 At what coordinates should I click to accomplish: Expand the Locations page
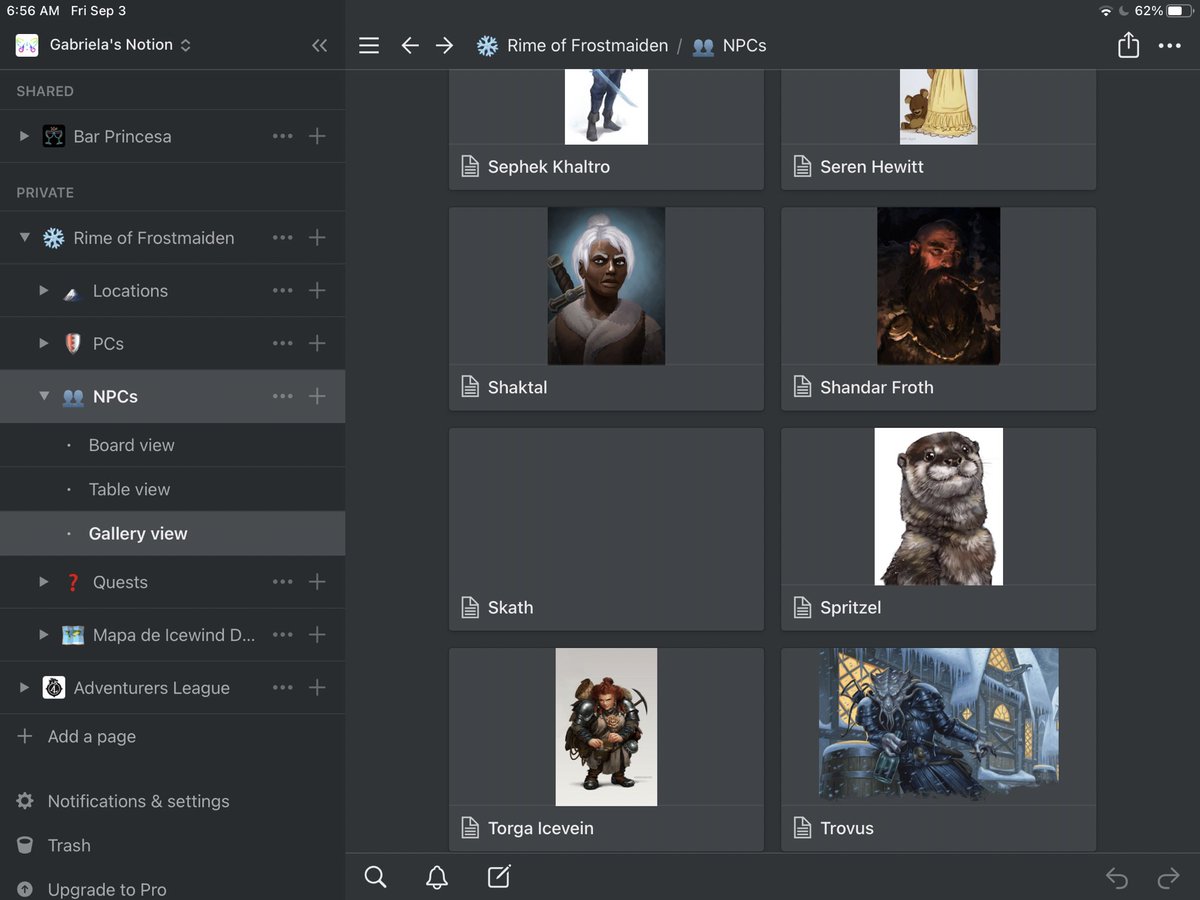(x=44, y=291)
